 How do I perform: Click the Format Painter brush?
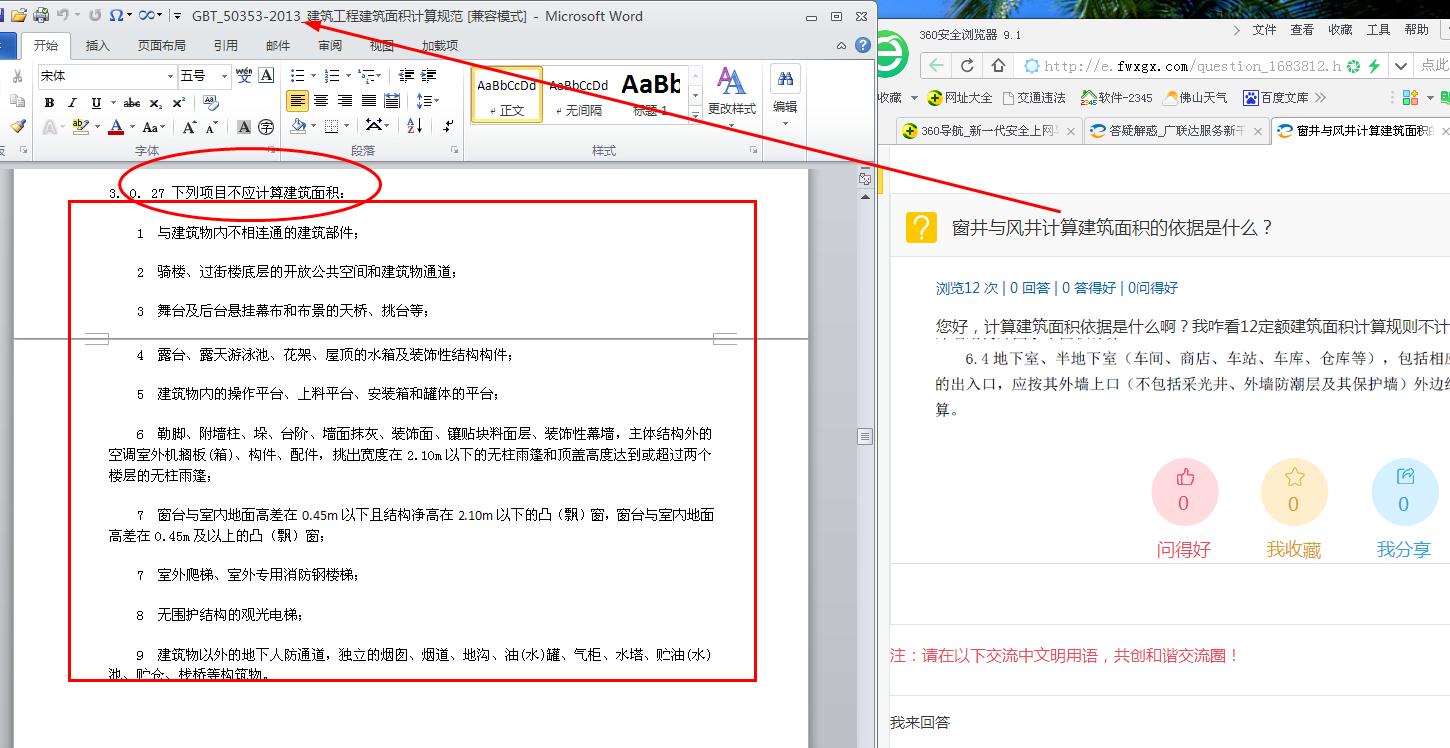pyautogui.click(x=17, y=126)
